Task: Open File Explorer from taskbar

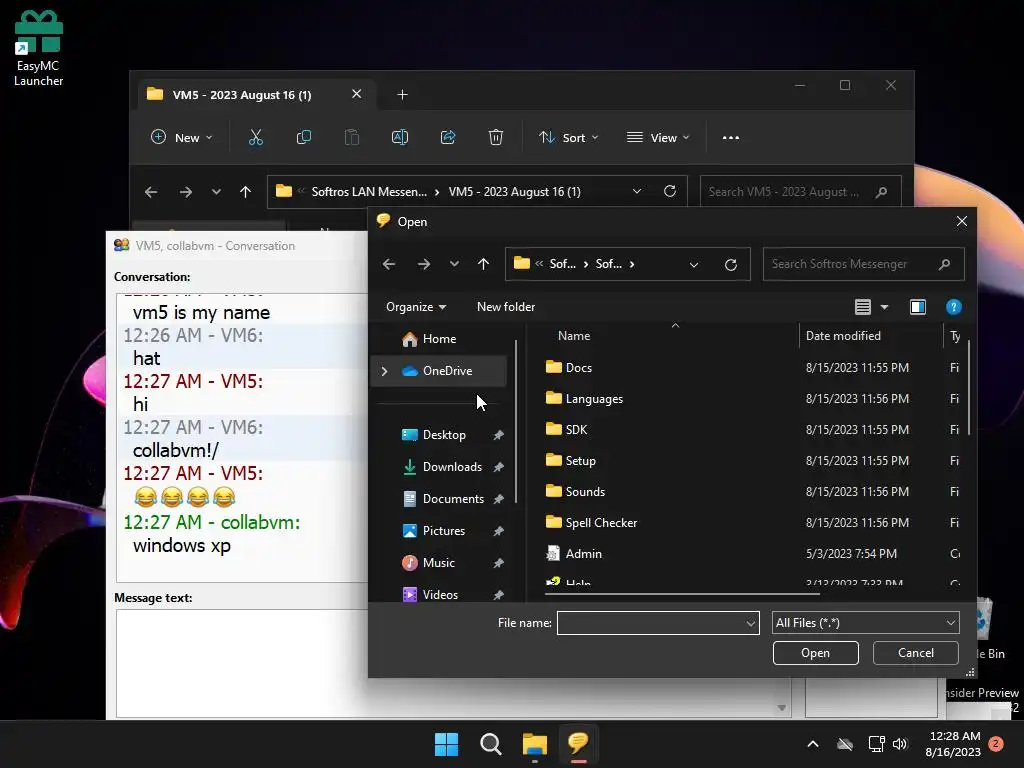Action: tap(535, 744)
